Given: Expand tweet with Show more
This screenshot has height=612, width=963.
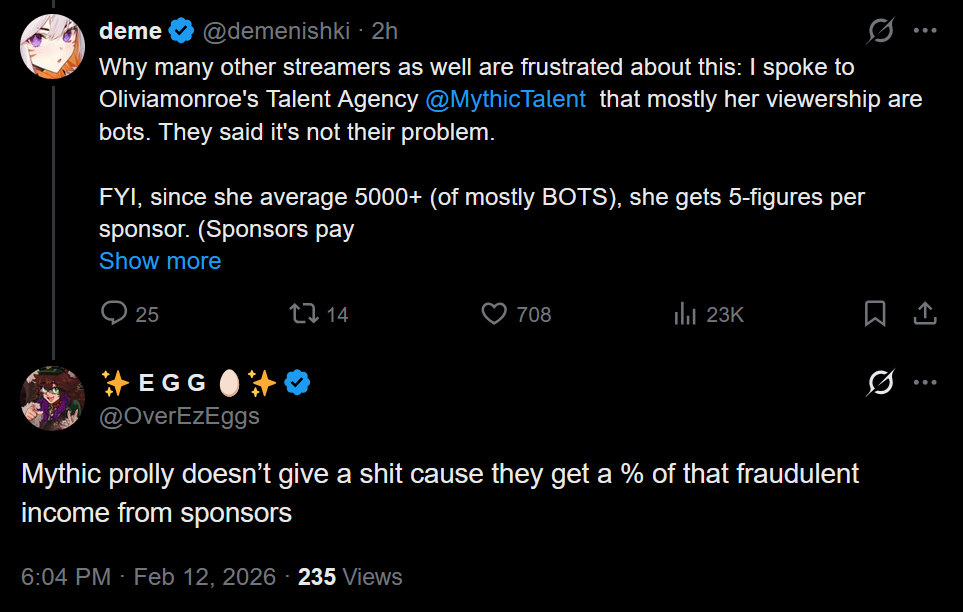Looking at the screenshot, I should pos(160,261).
